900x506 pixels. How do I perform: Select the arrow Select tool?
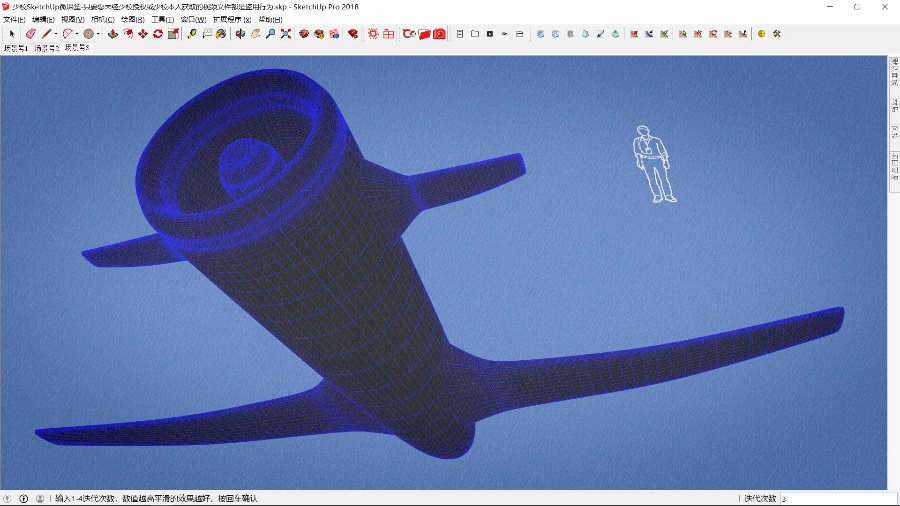click(x=12, y=34)
